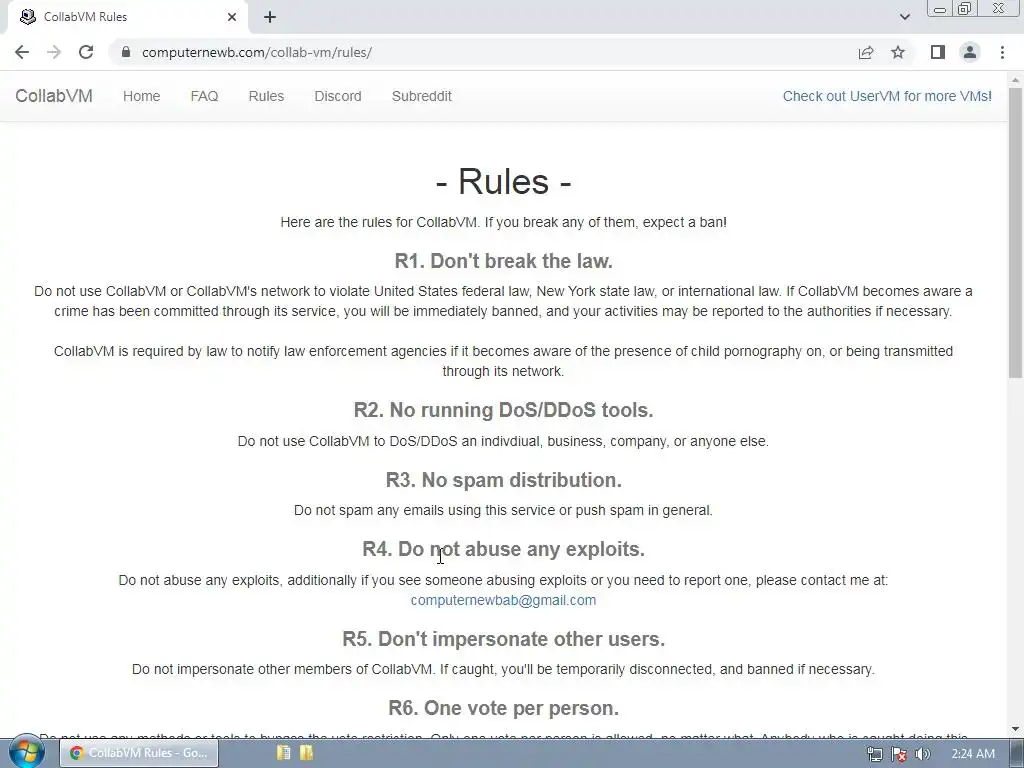Minimize the Chrome window

[x=939, y=9]
